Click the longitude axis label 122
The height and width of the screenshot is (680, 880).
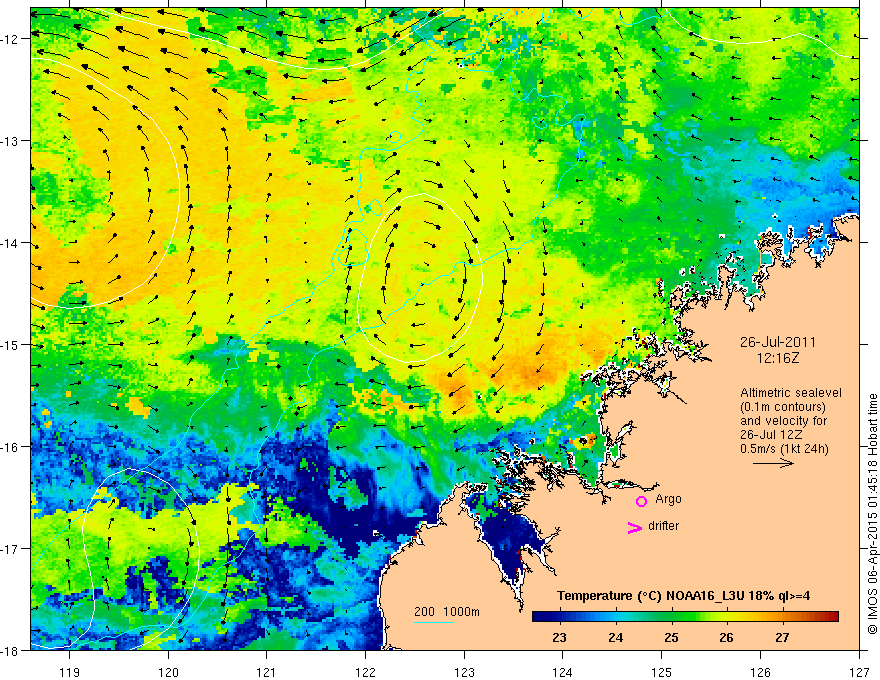(365, 672)
